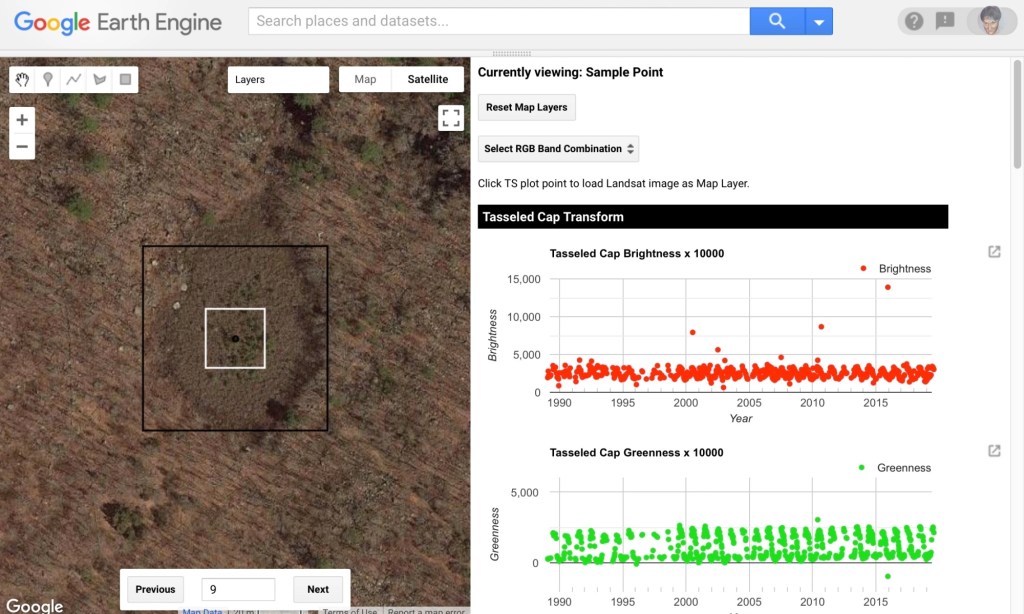Image resolution: width=1024 pixels, height=614 pixels.
Task: Expand the Layers panel
Action: [x=278, y=80]
